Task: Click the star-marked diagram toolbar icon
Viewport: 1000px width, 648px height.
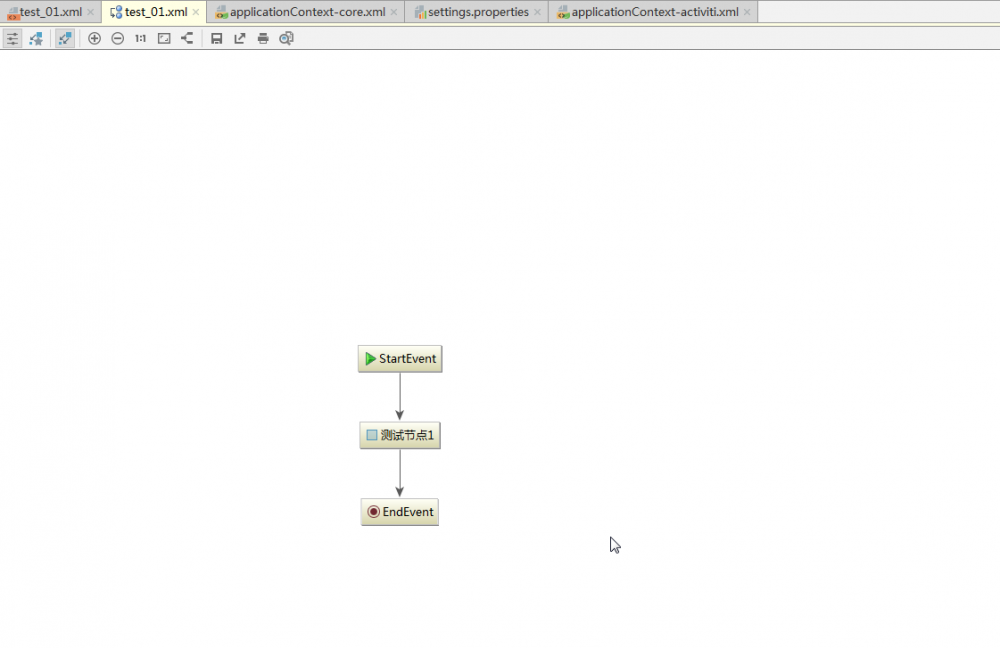Action: click(36, 39)
